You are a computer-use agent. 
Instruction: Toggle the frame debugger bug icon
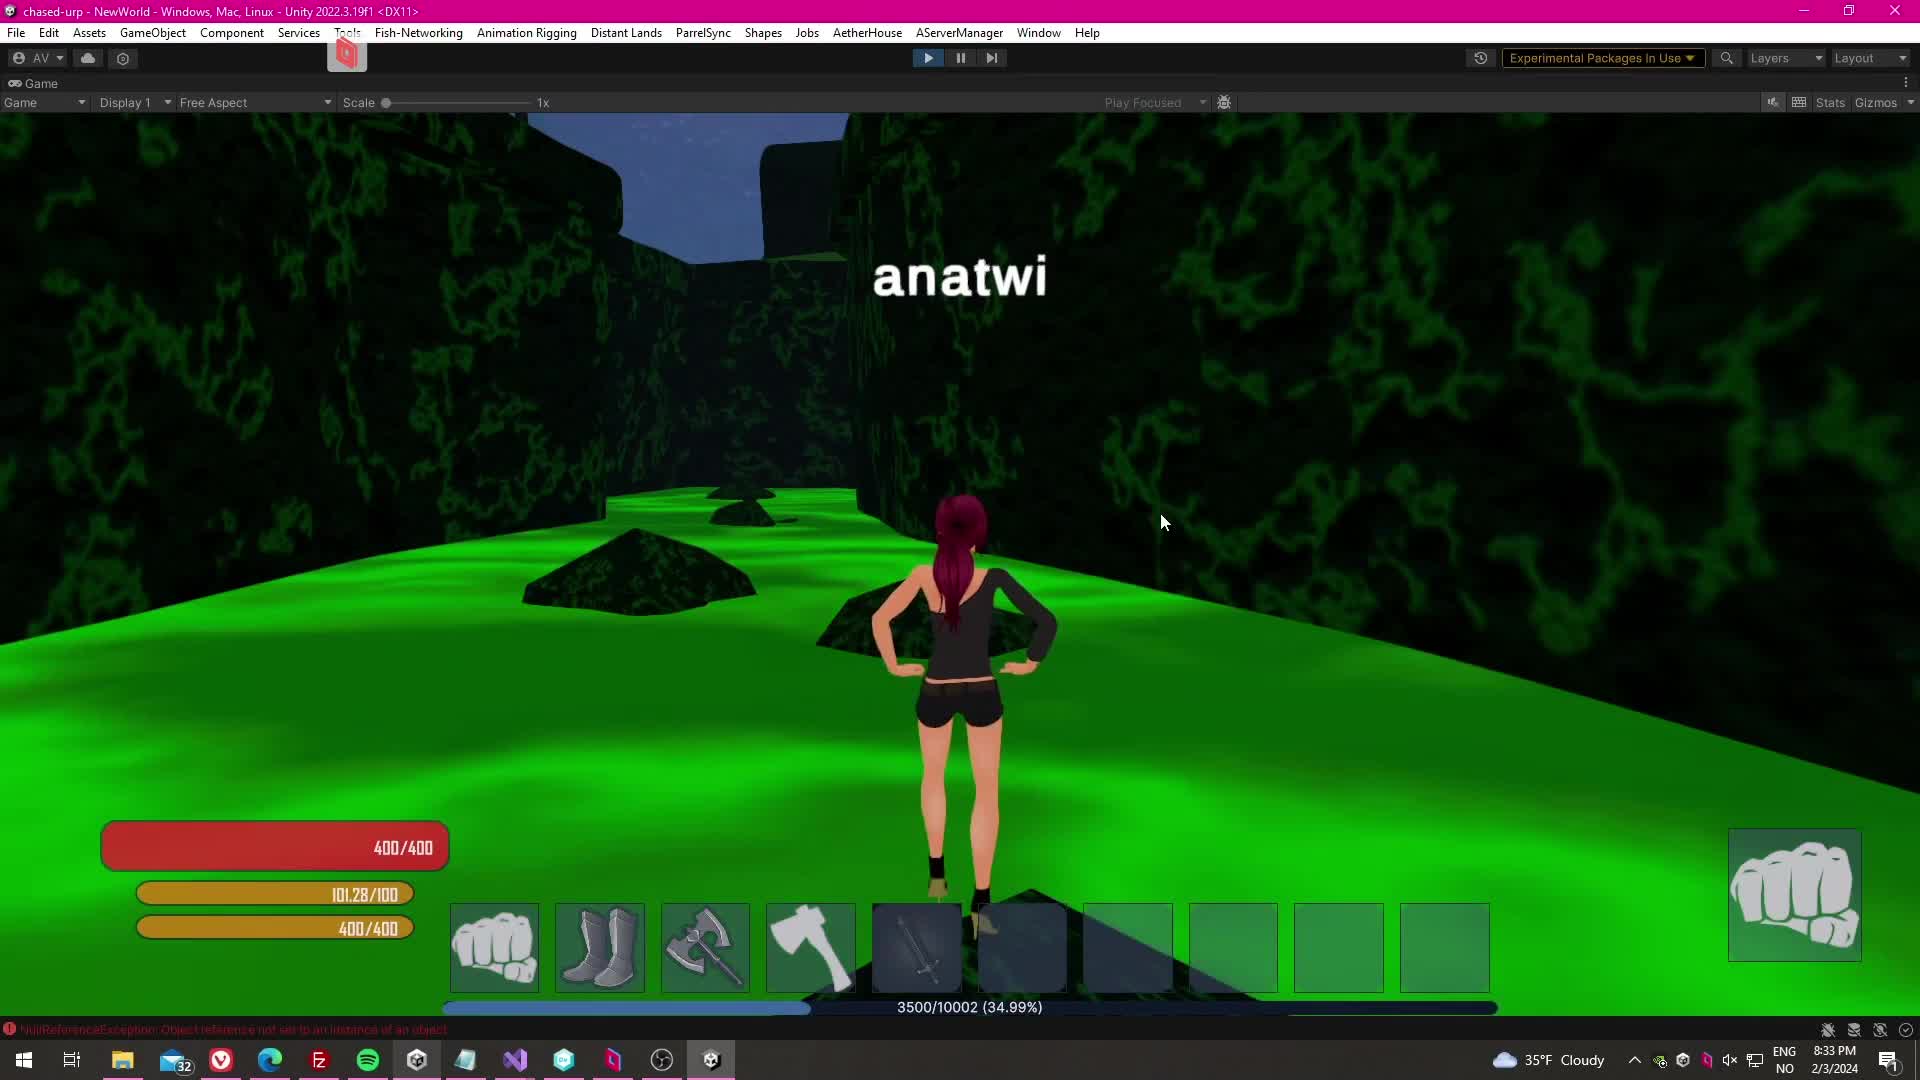[x=1224, y=103]
